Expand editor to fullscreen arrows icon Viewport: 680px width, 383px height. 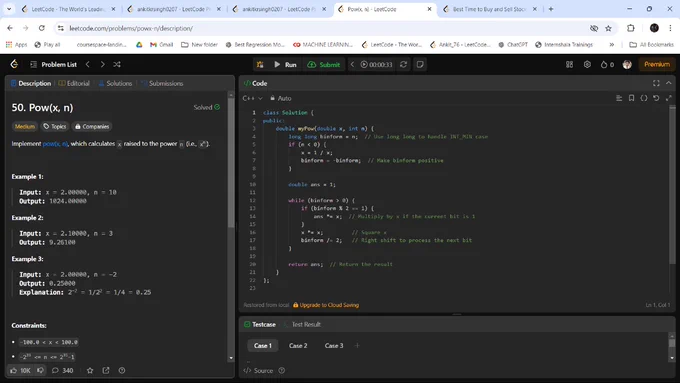tap(669, 98)
